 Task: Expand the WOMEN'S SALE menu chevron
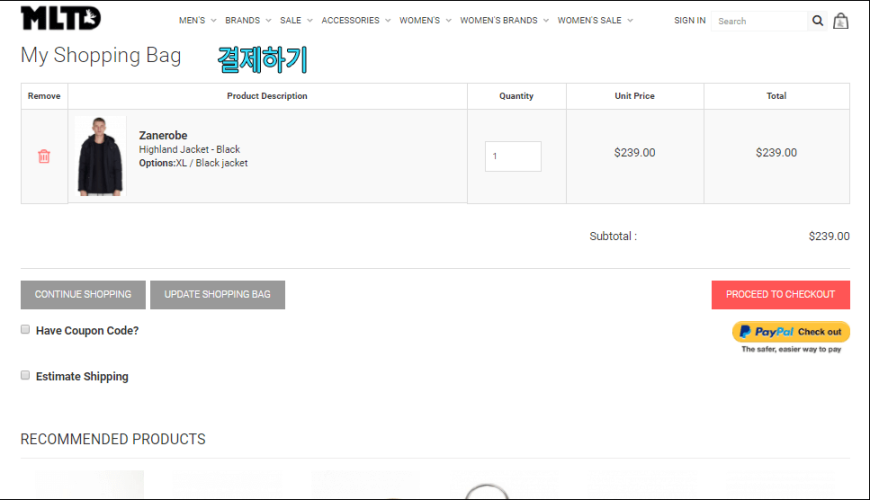(630, 21)
